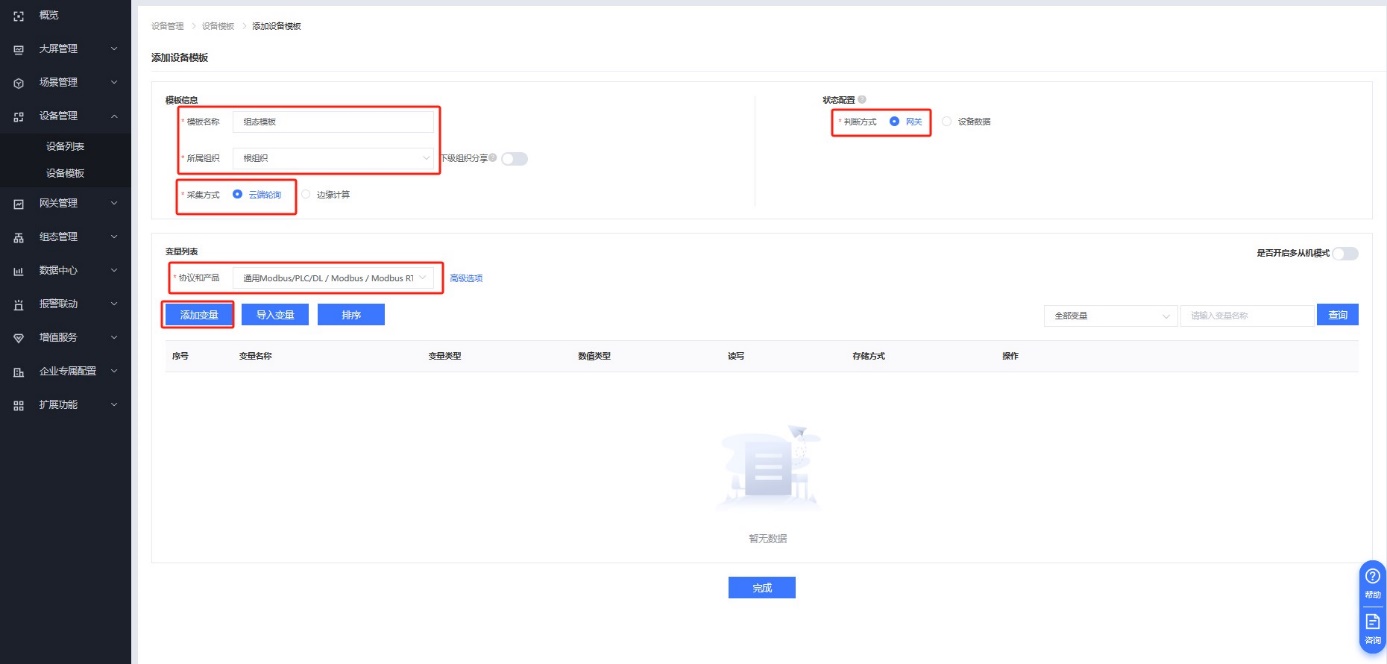This screenshot has width=1387, height=664.
Task: Click the 网关管理 gateway icon
Action: click(18, 204)
